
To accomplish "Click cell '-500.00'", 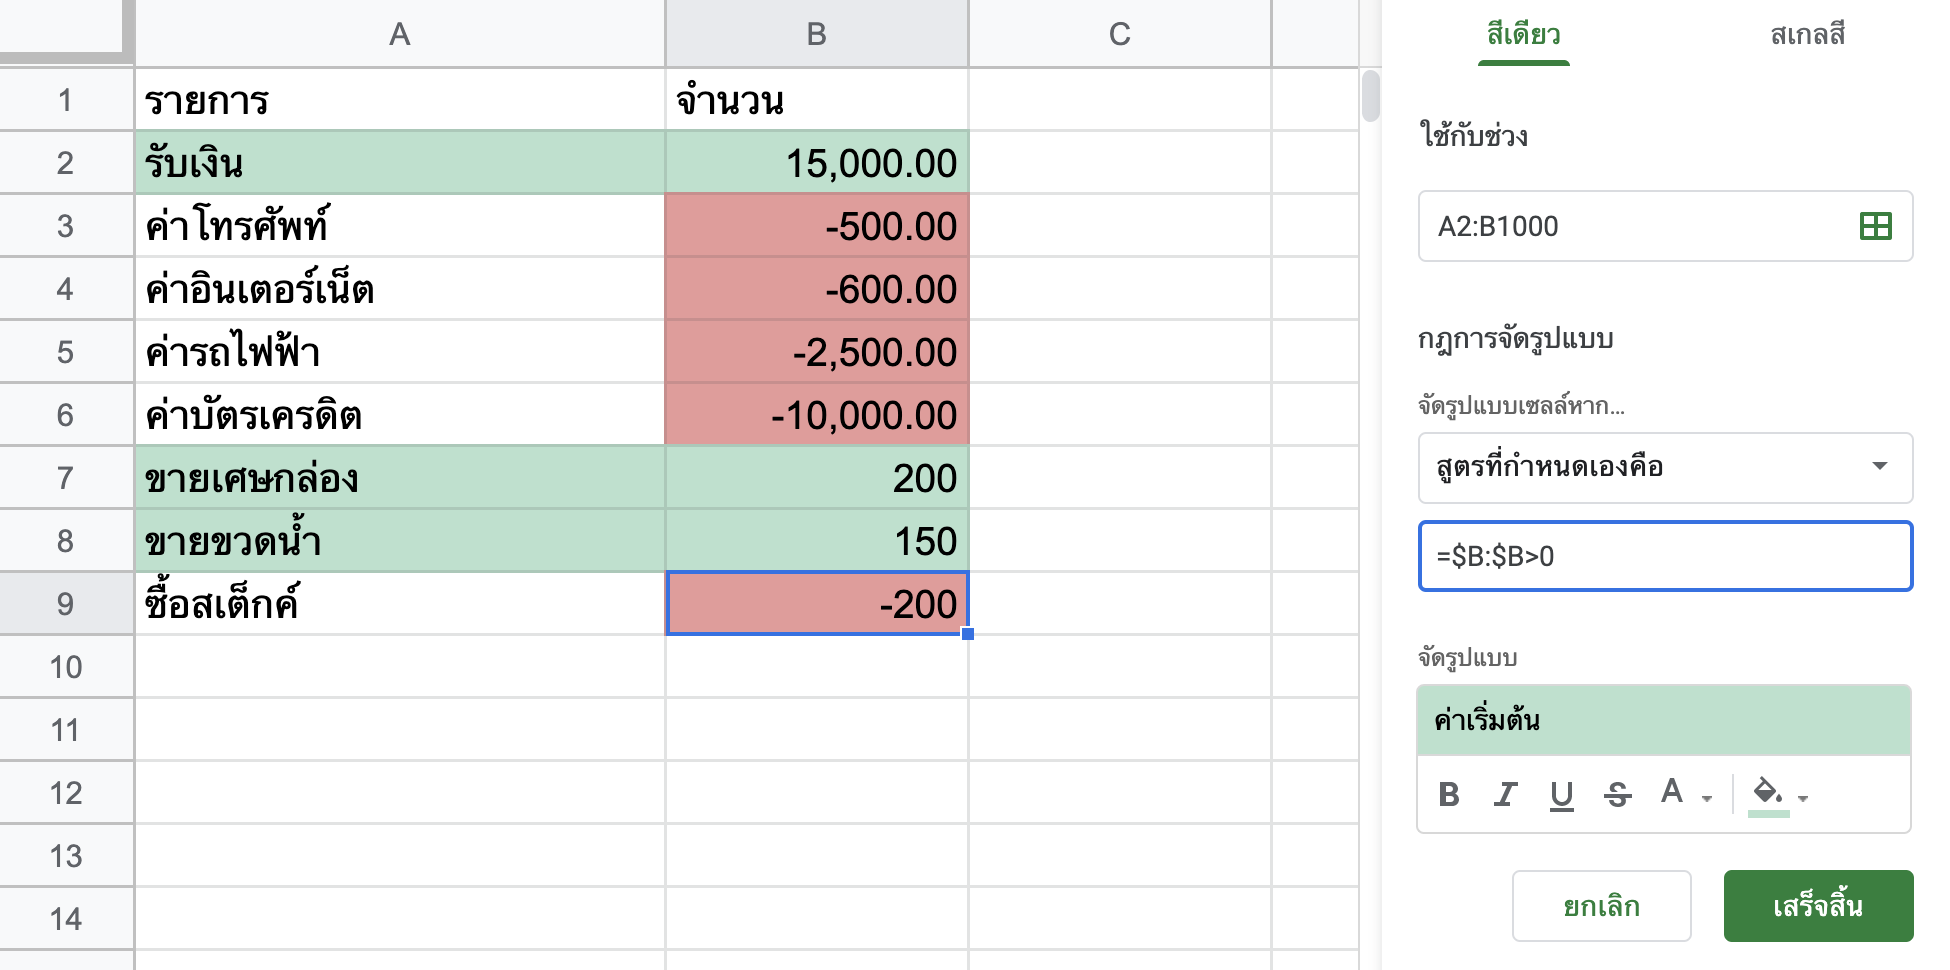I will pos(817,226).
